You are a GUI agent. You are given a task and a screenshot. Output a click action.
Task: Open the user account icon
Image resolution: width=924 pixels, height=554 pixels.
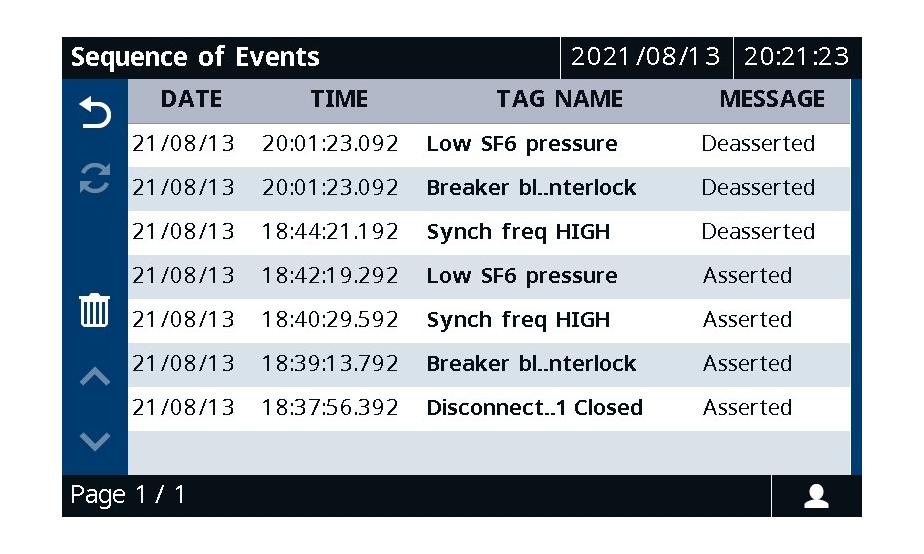816,496
